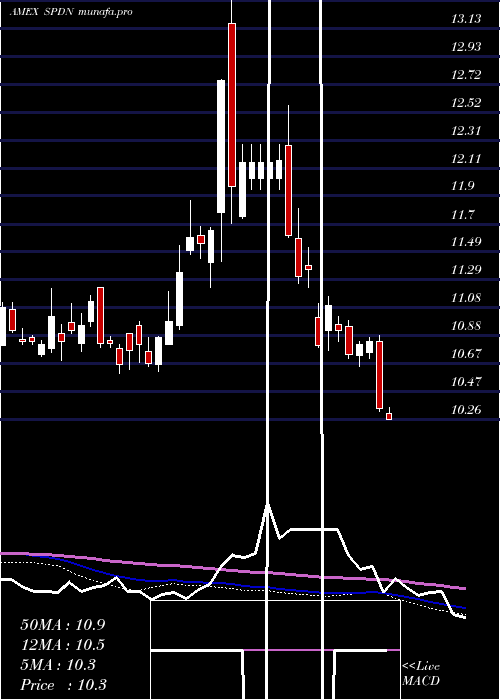
Task: Click the 12.52 price axis label
Action: pyautogui.click(x=466, y=103)
